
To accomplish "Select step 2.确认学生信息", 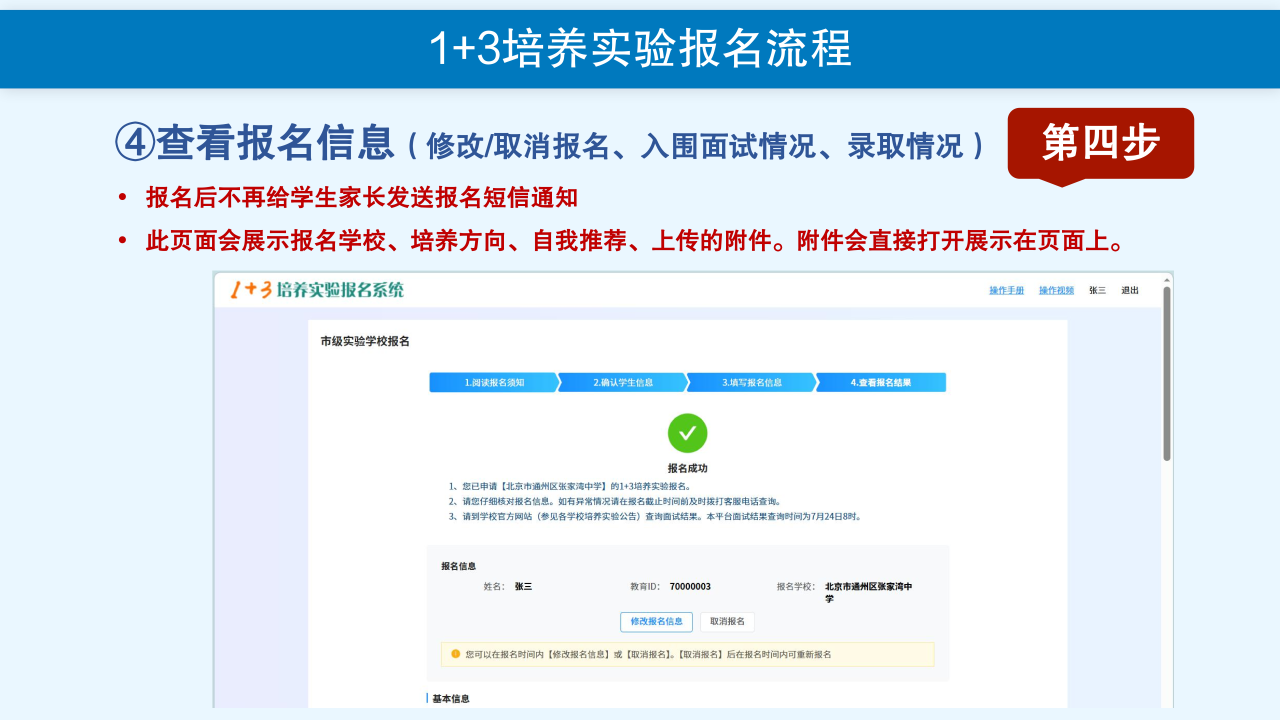I will coord(623,382).
